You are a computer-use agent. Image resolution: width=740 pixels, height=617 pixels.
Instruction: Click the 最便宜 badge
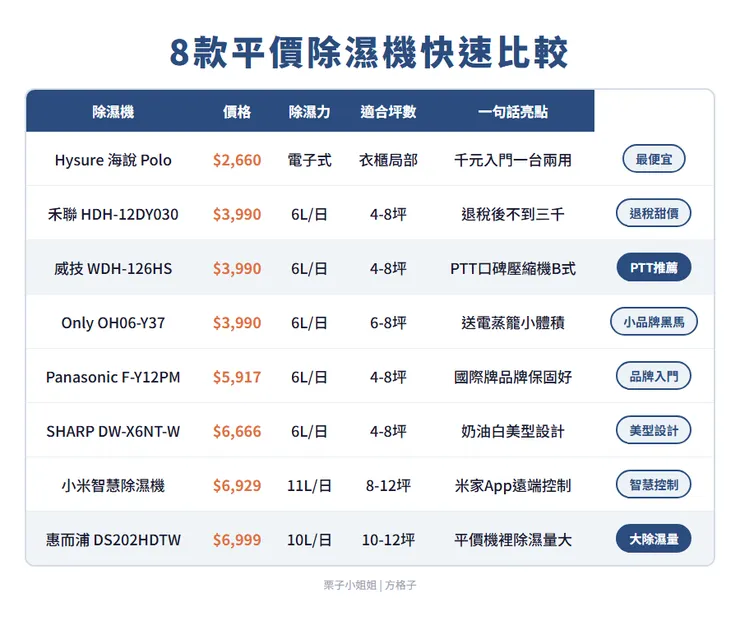point(654,159)
